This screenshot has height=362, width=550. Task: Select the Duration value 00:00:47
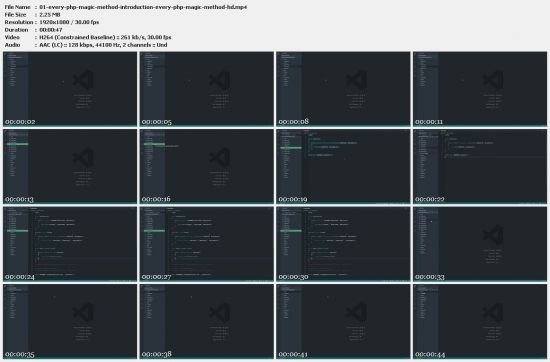[51, 30]
